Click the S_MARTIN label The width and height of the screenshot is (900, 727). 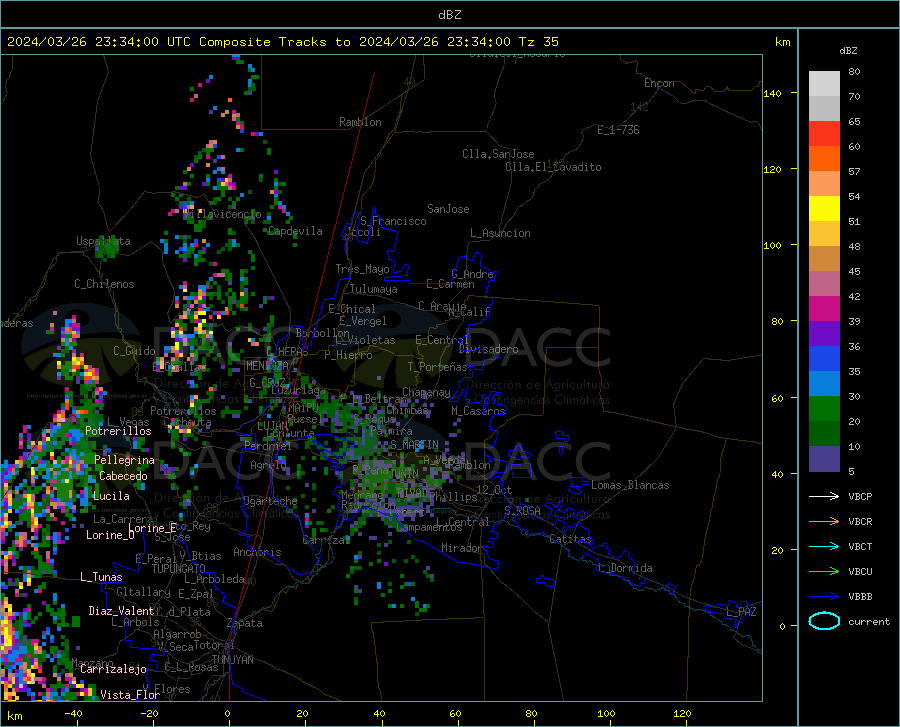point(414,445)
